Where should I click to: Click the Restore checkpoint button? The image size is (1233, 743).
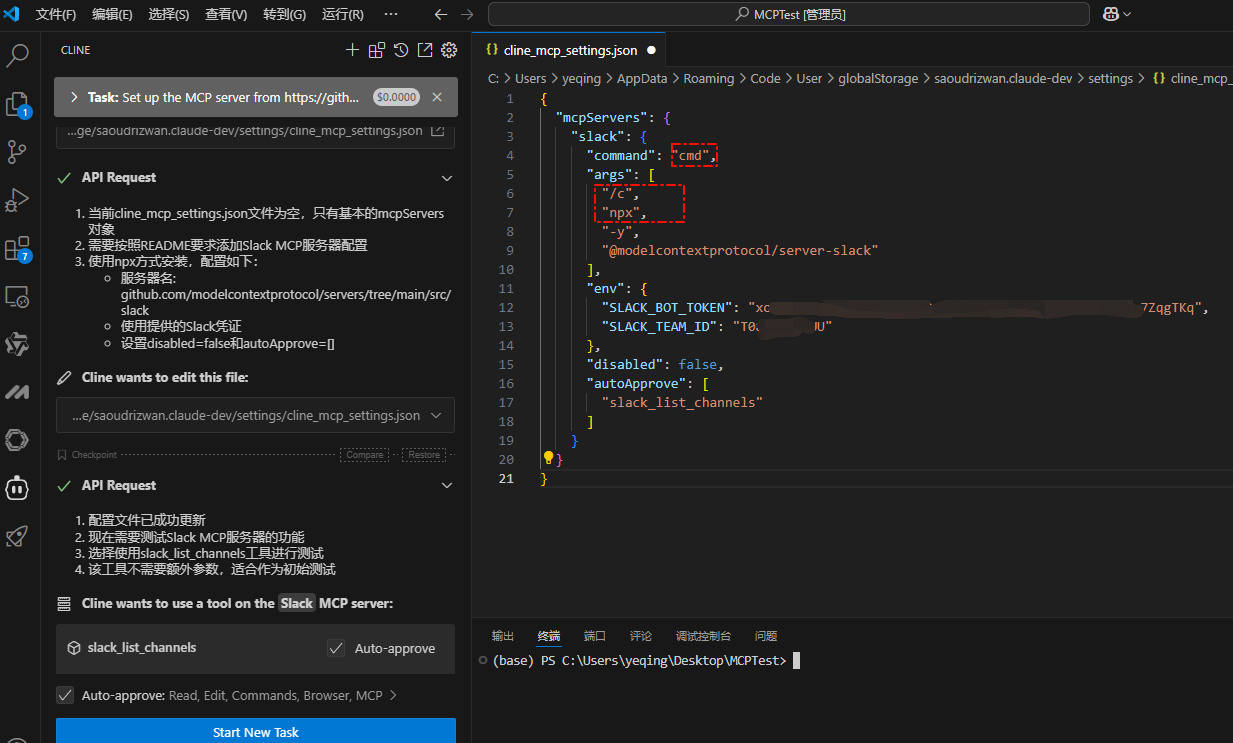click(x=424, y=454)
